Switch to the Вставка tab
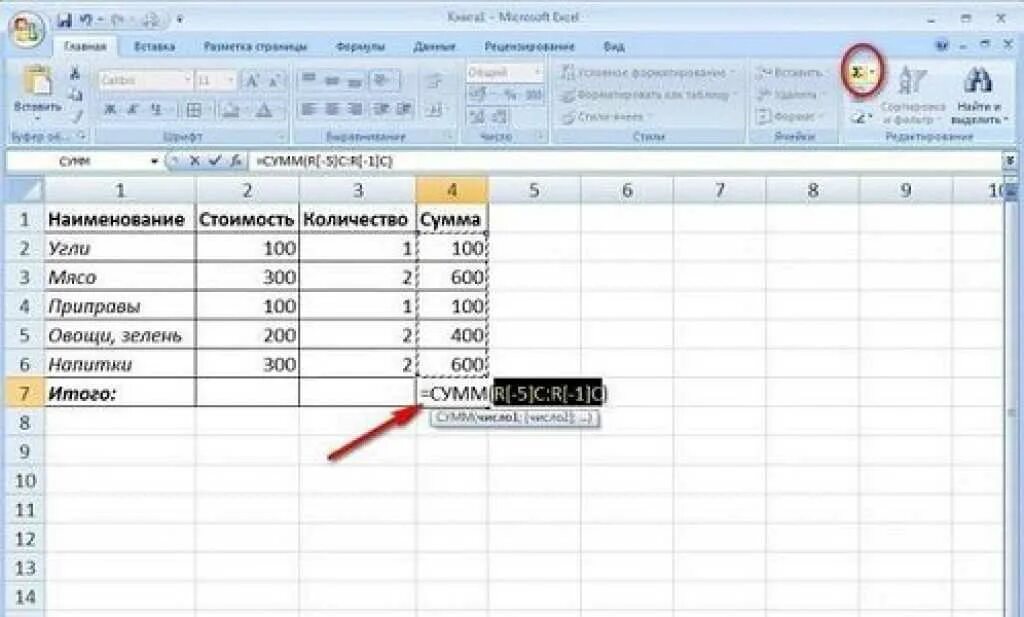The height and width of the screenshot is (617, 1024). [154, 46]
